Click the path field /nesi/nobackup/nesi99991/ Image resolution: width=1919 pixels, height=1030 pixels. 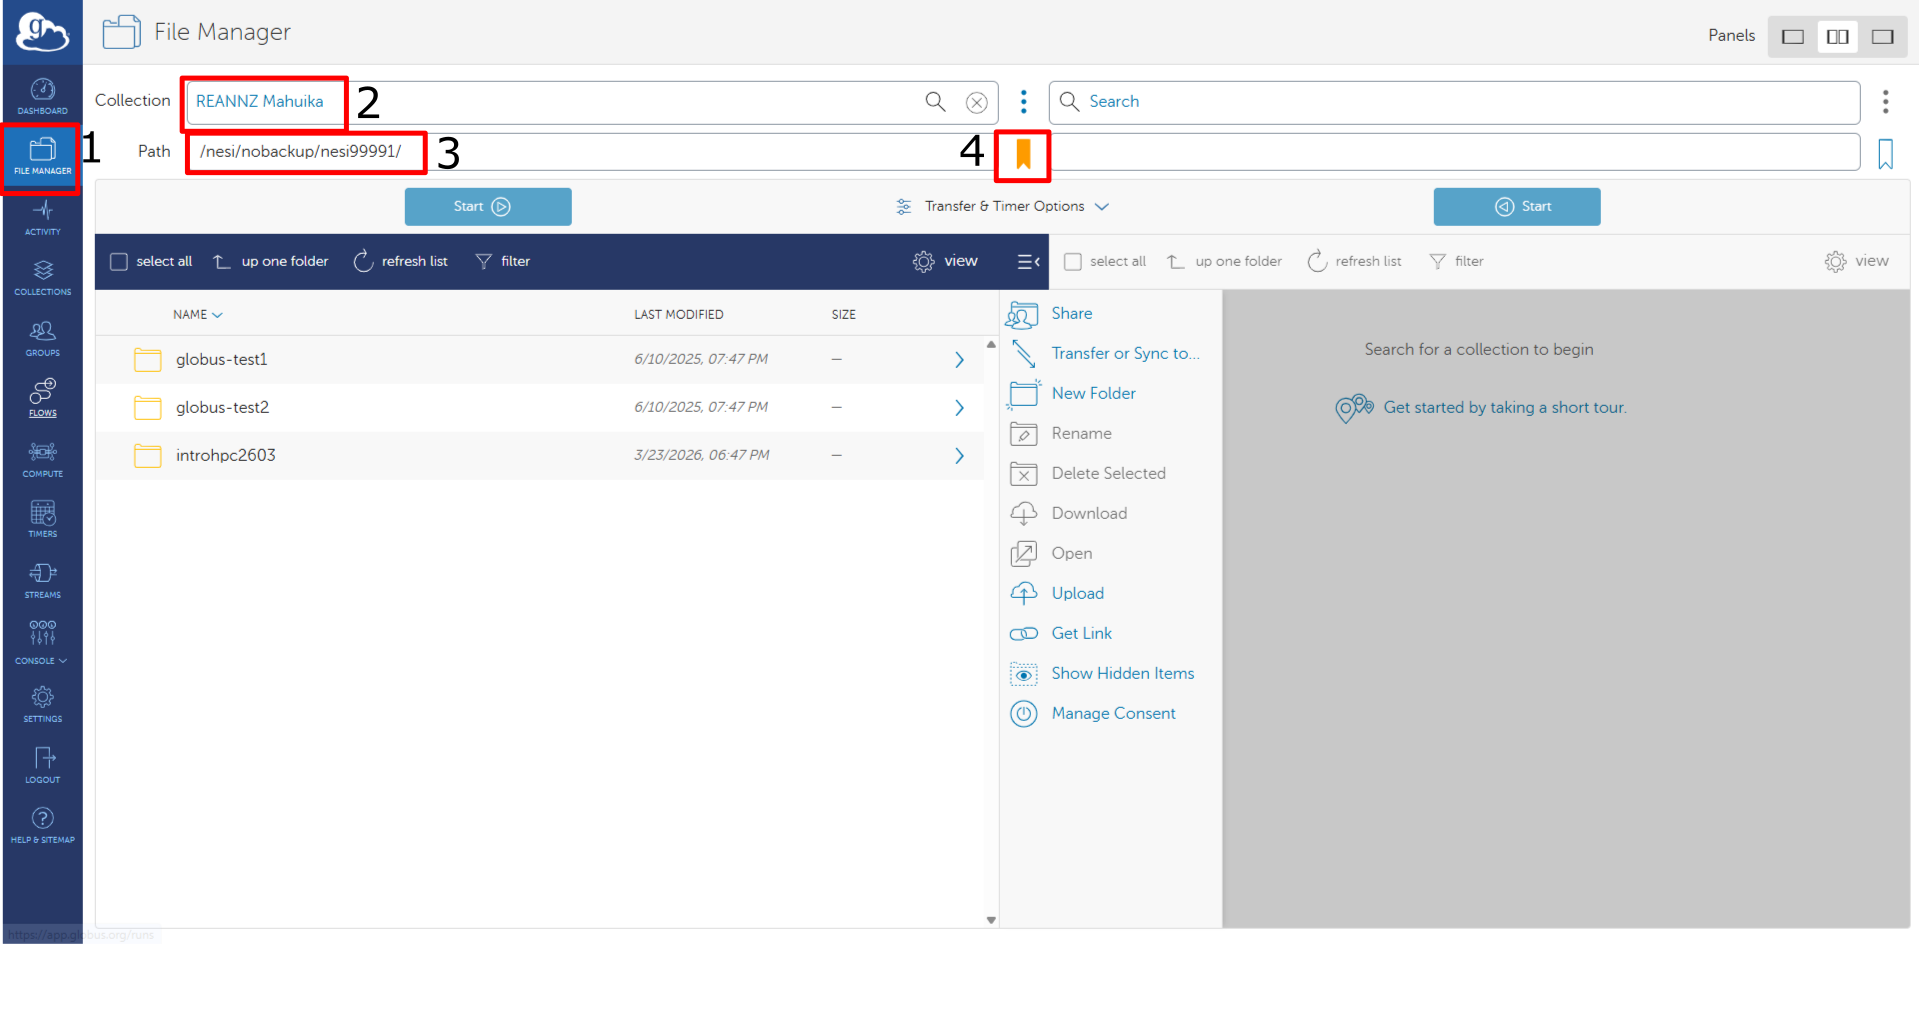pyautogui.click(x=592, y=152)
